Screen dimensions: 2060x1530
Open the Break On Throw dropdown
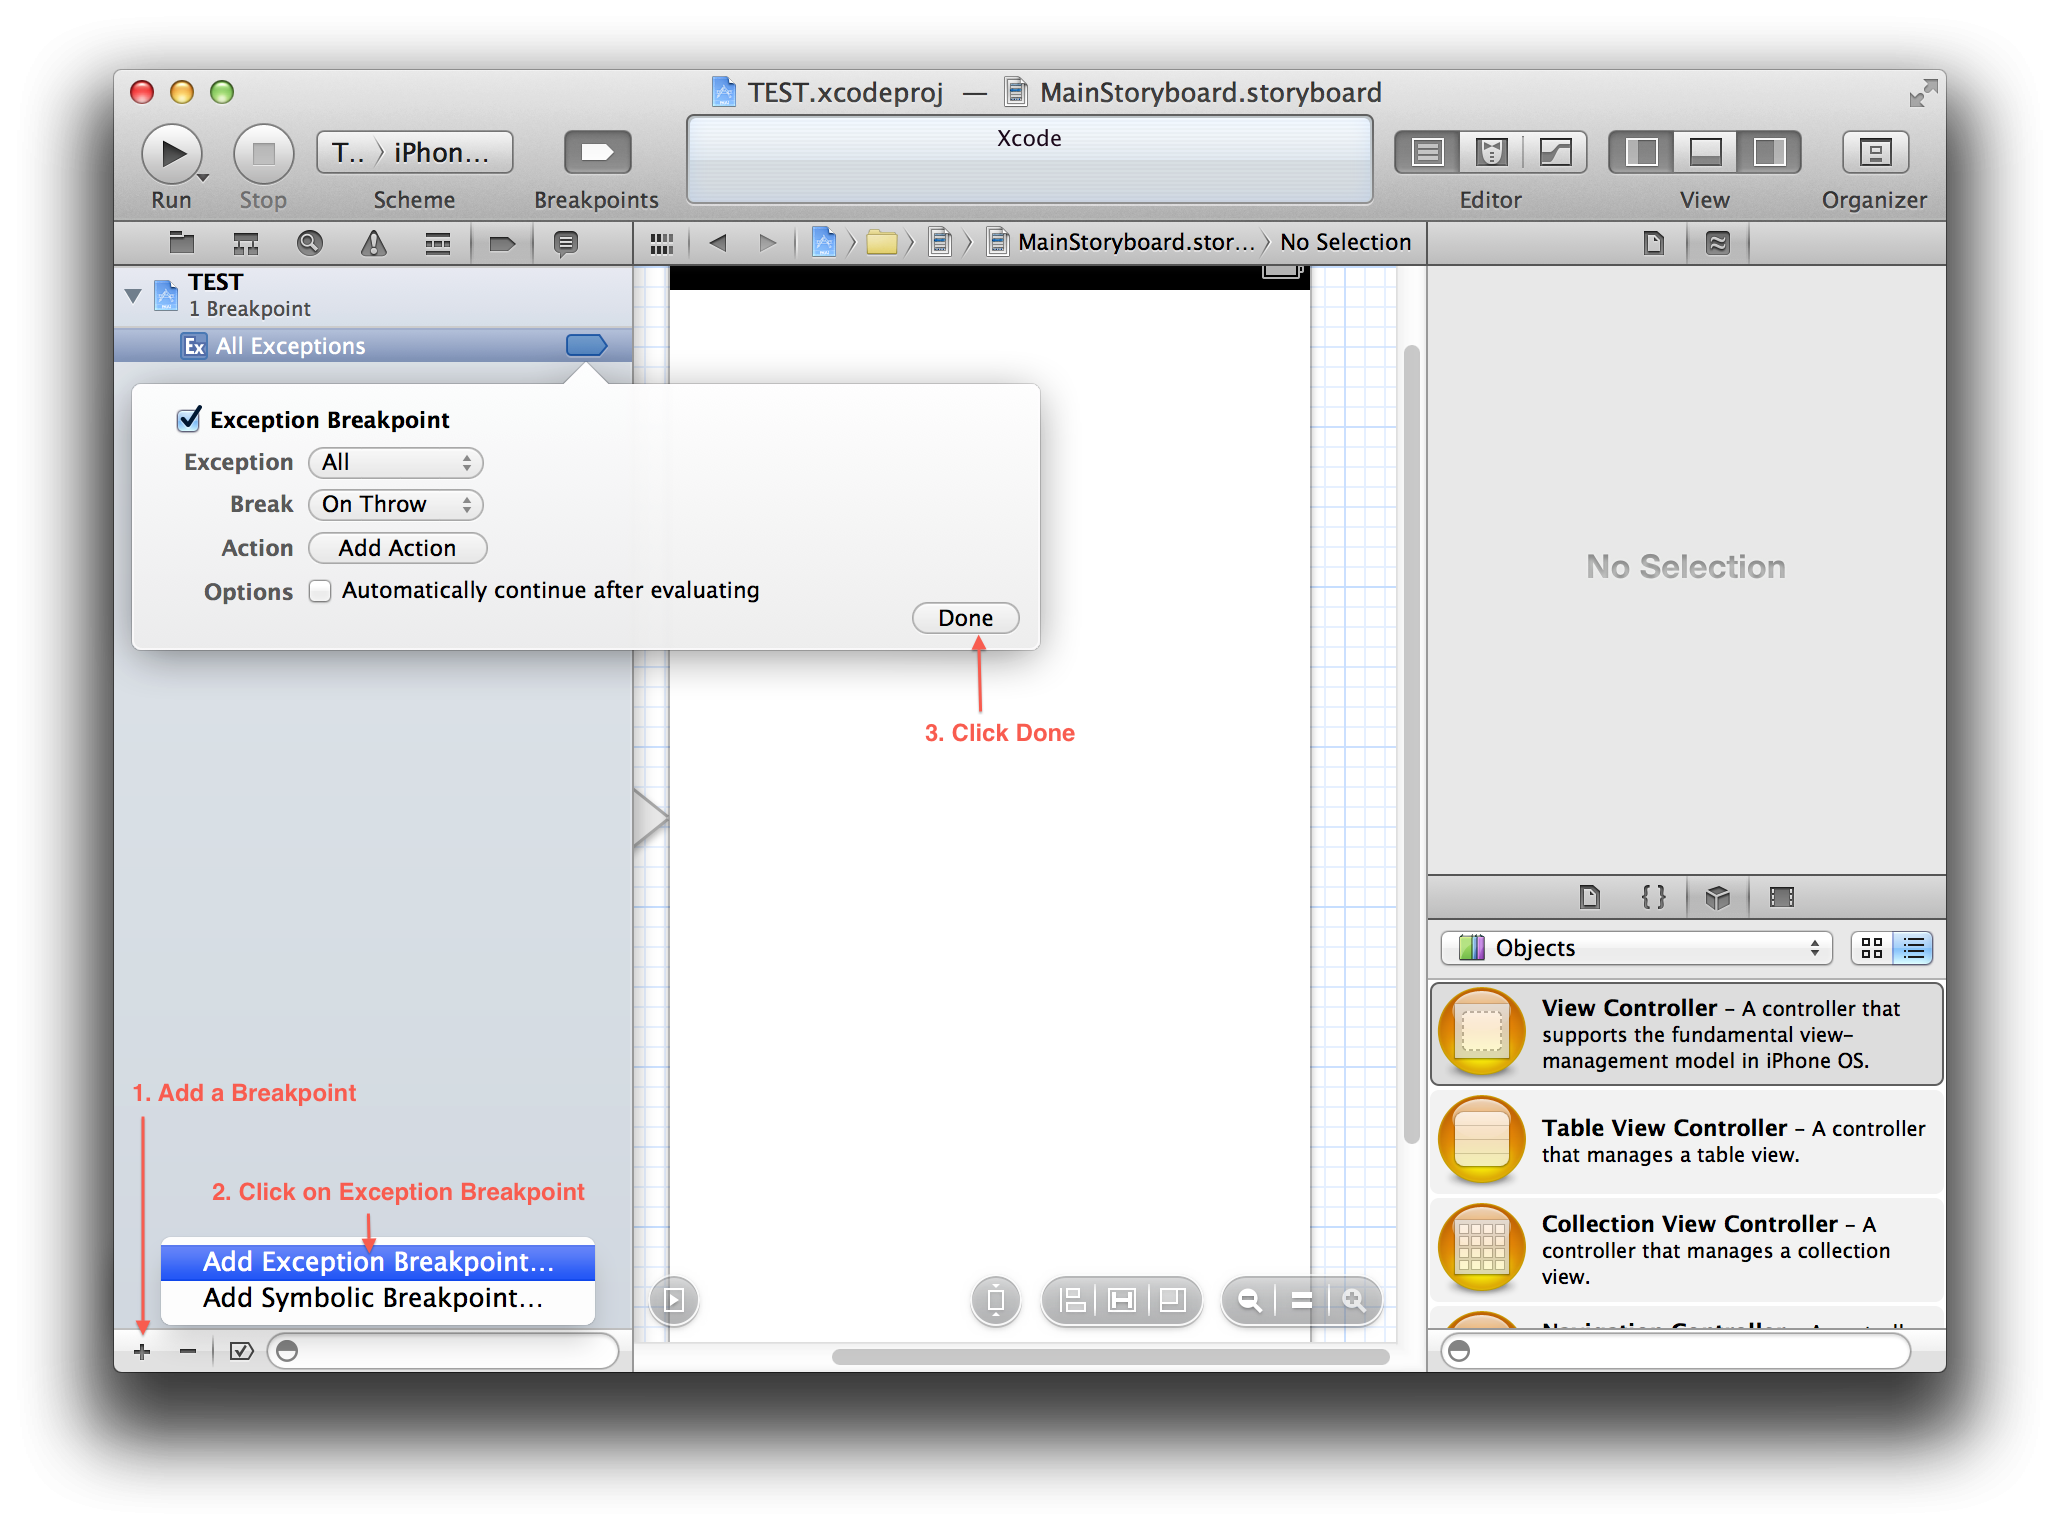[396, 505]
